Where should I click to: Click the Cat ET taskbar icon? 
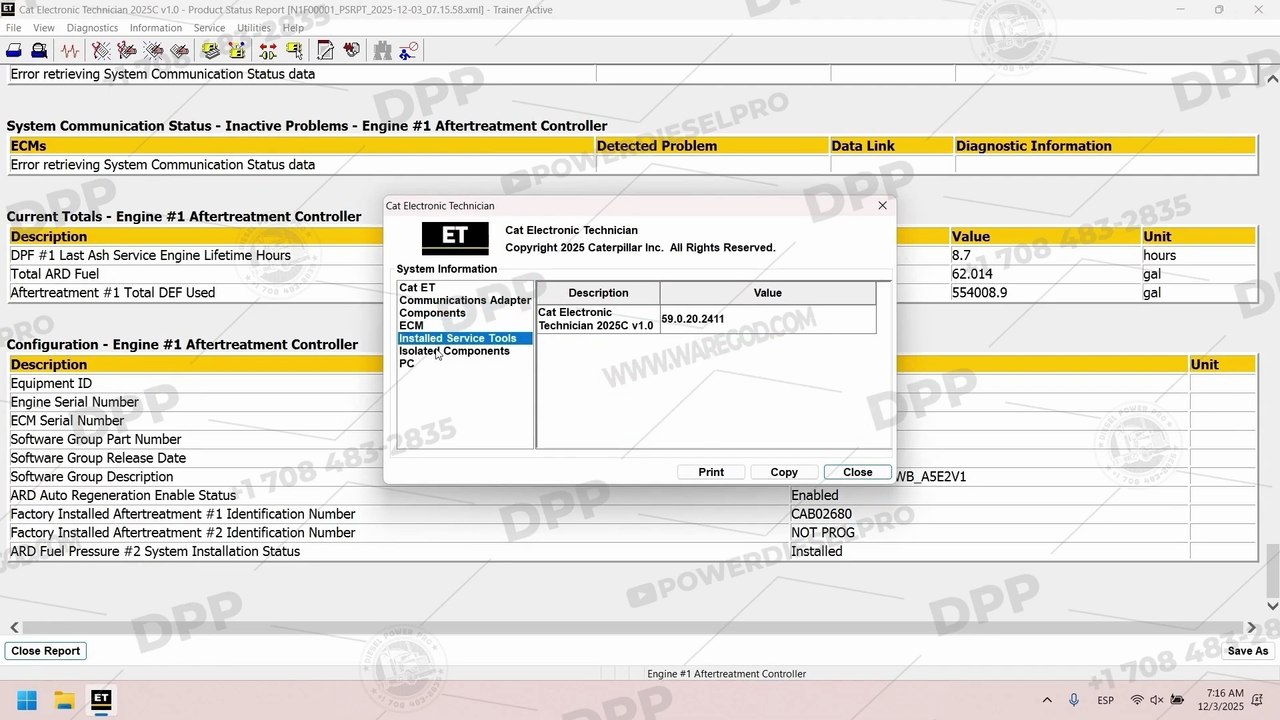click(100, 699)
